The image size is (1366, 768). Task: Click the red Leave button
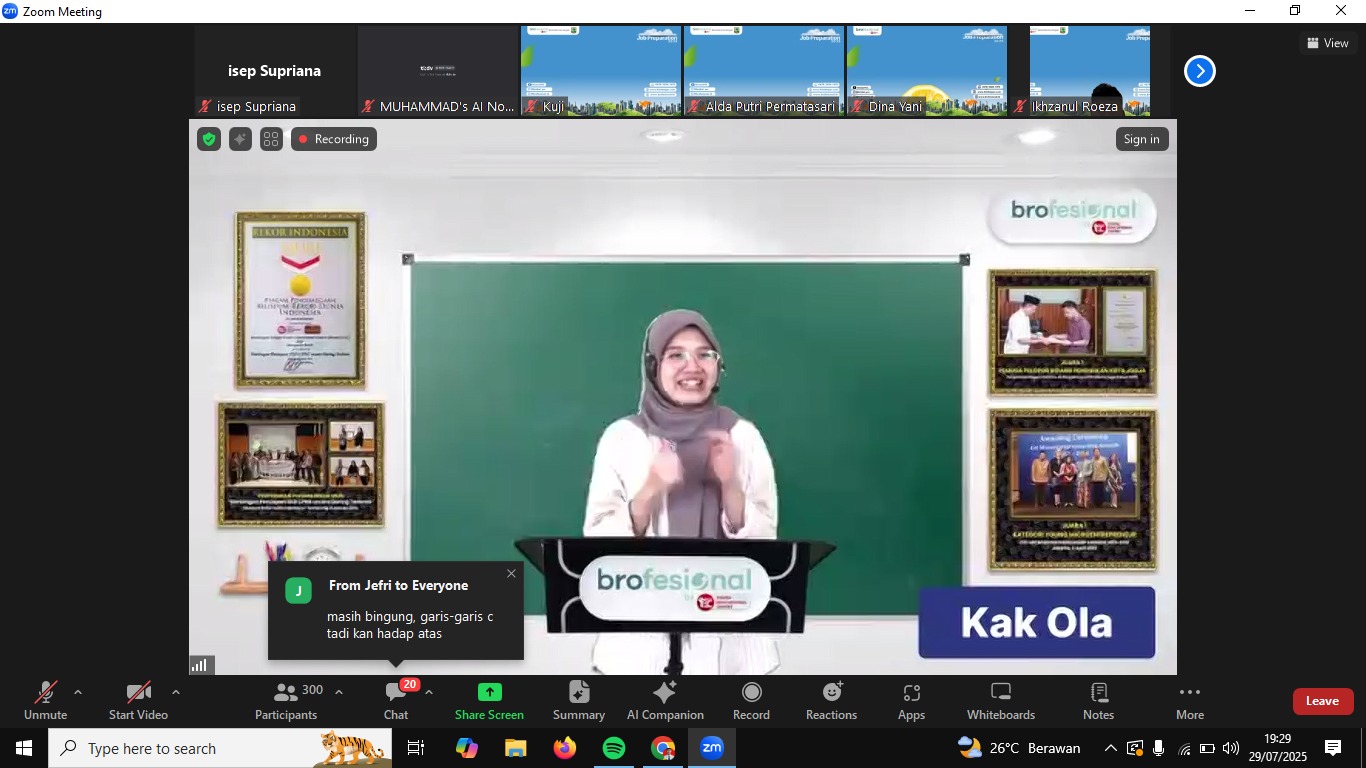click(1322, 701)
